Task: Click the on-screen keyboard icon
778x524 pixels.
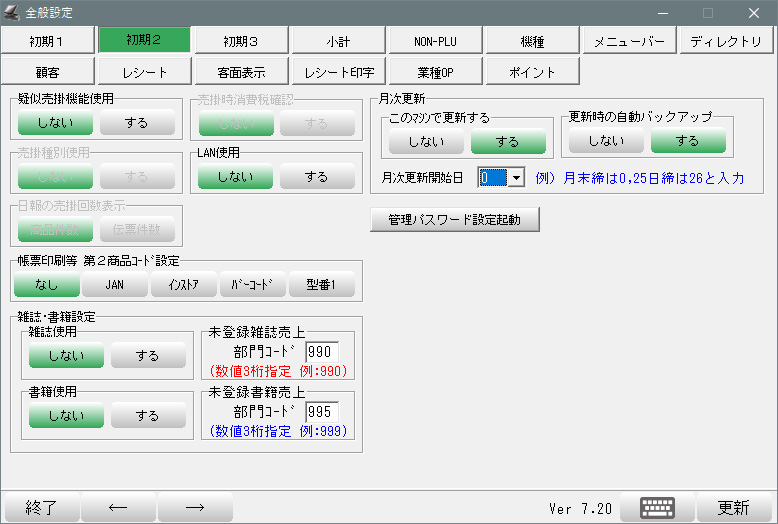Action: 657,507
